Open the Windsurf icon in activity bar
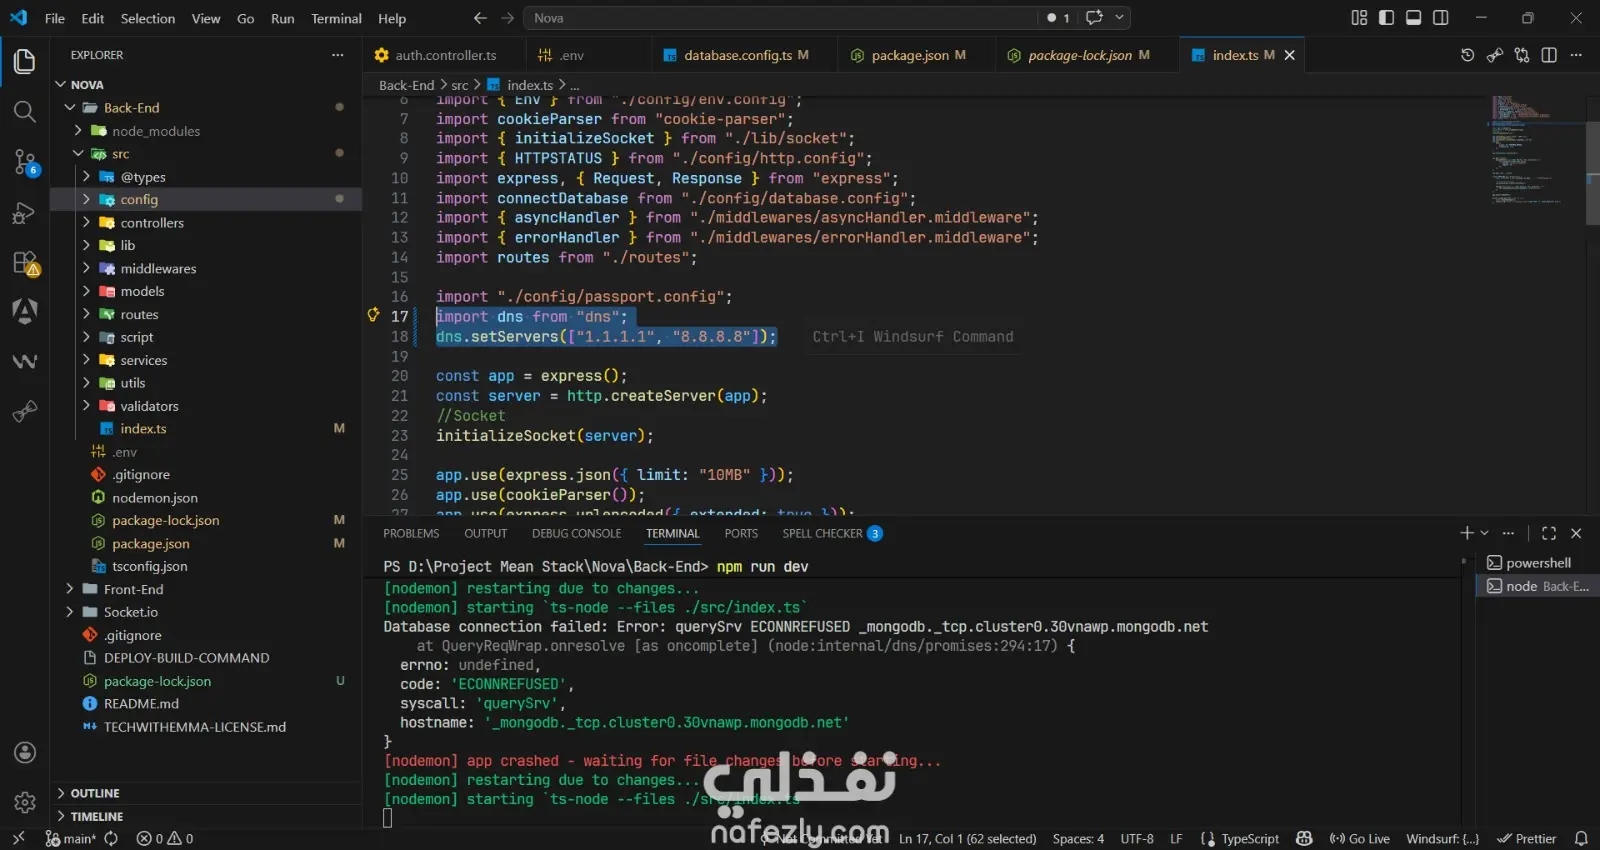This screenshot has height=850, width=1600. tap(25, 361)
